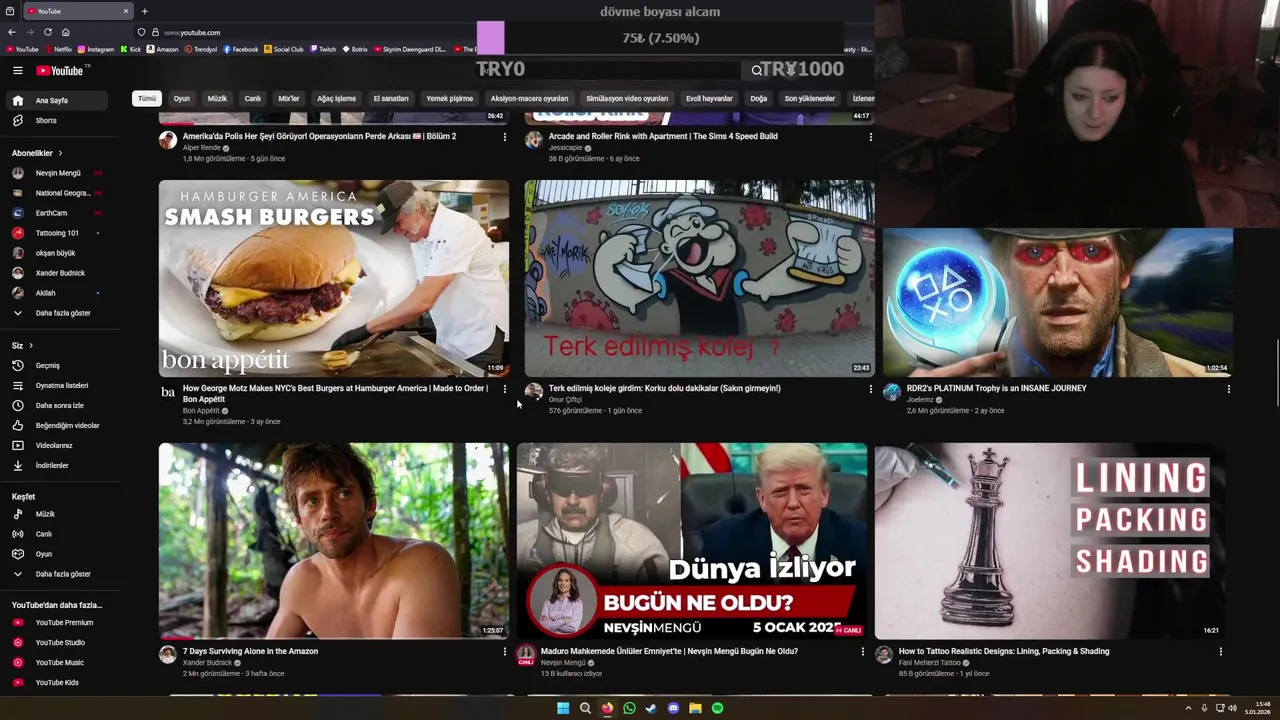Select the Ağaç işleme filter chip

coord(336,98)
